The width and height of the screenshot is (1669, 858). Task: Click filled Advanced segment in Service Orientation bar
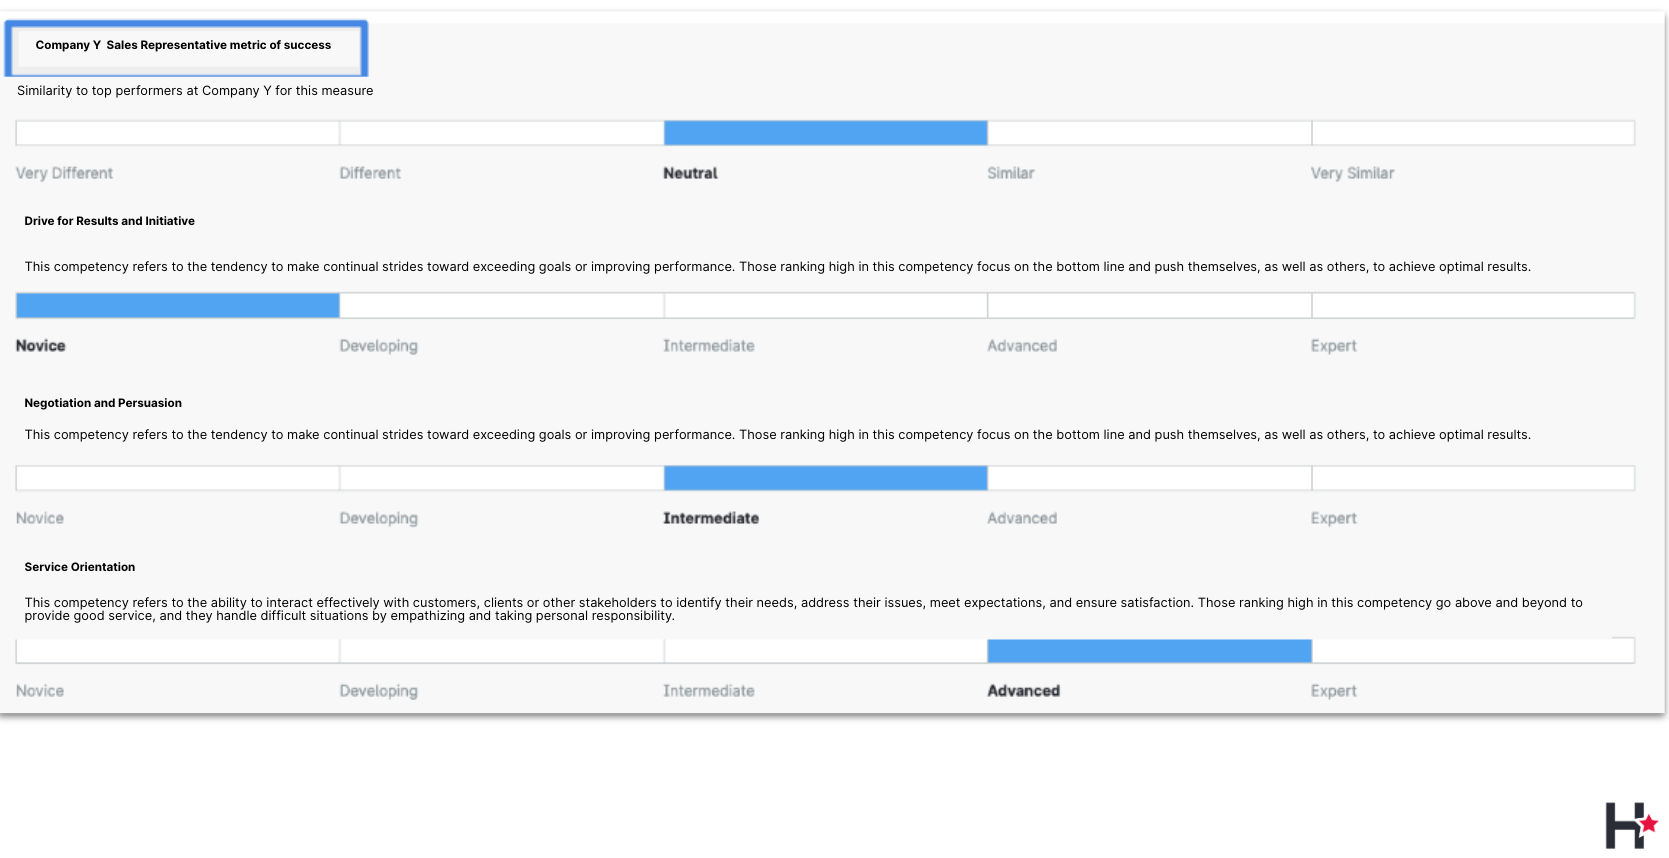[x=1149, y=651]
